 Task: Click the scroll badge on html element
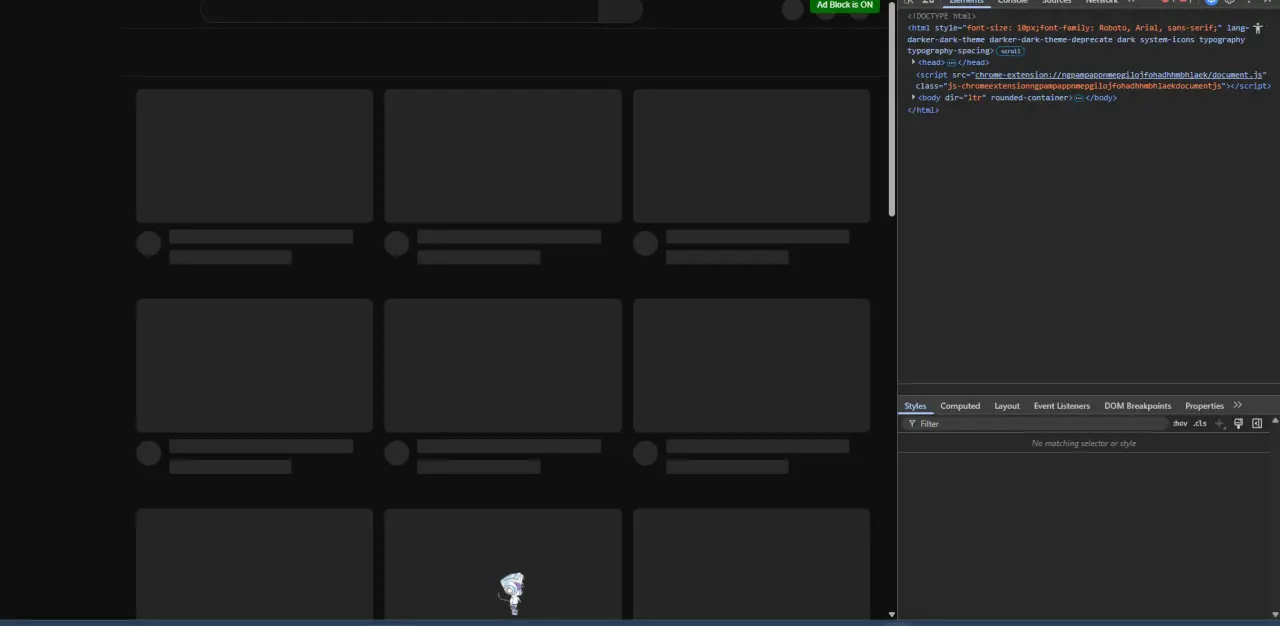coord(1011,51)
